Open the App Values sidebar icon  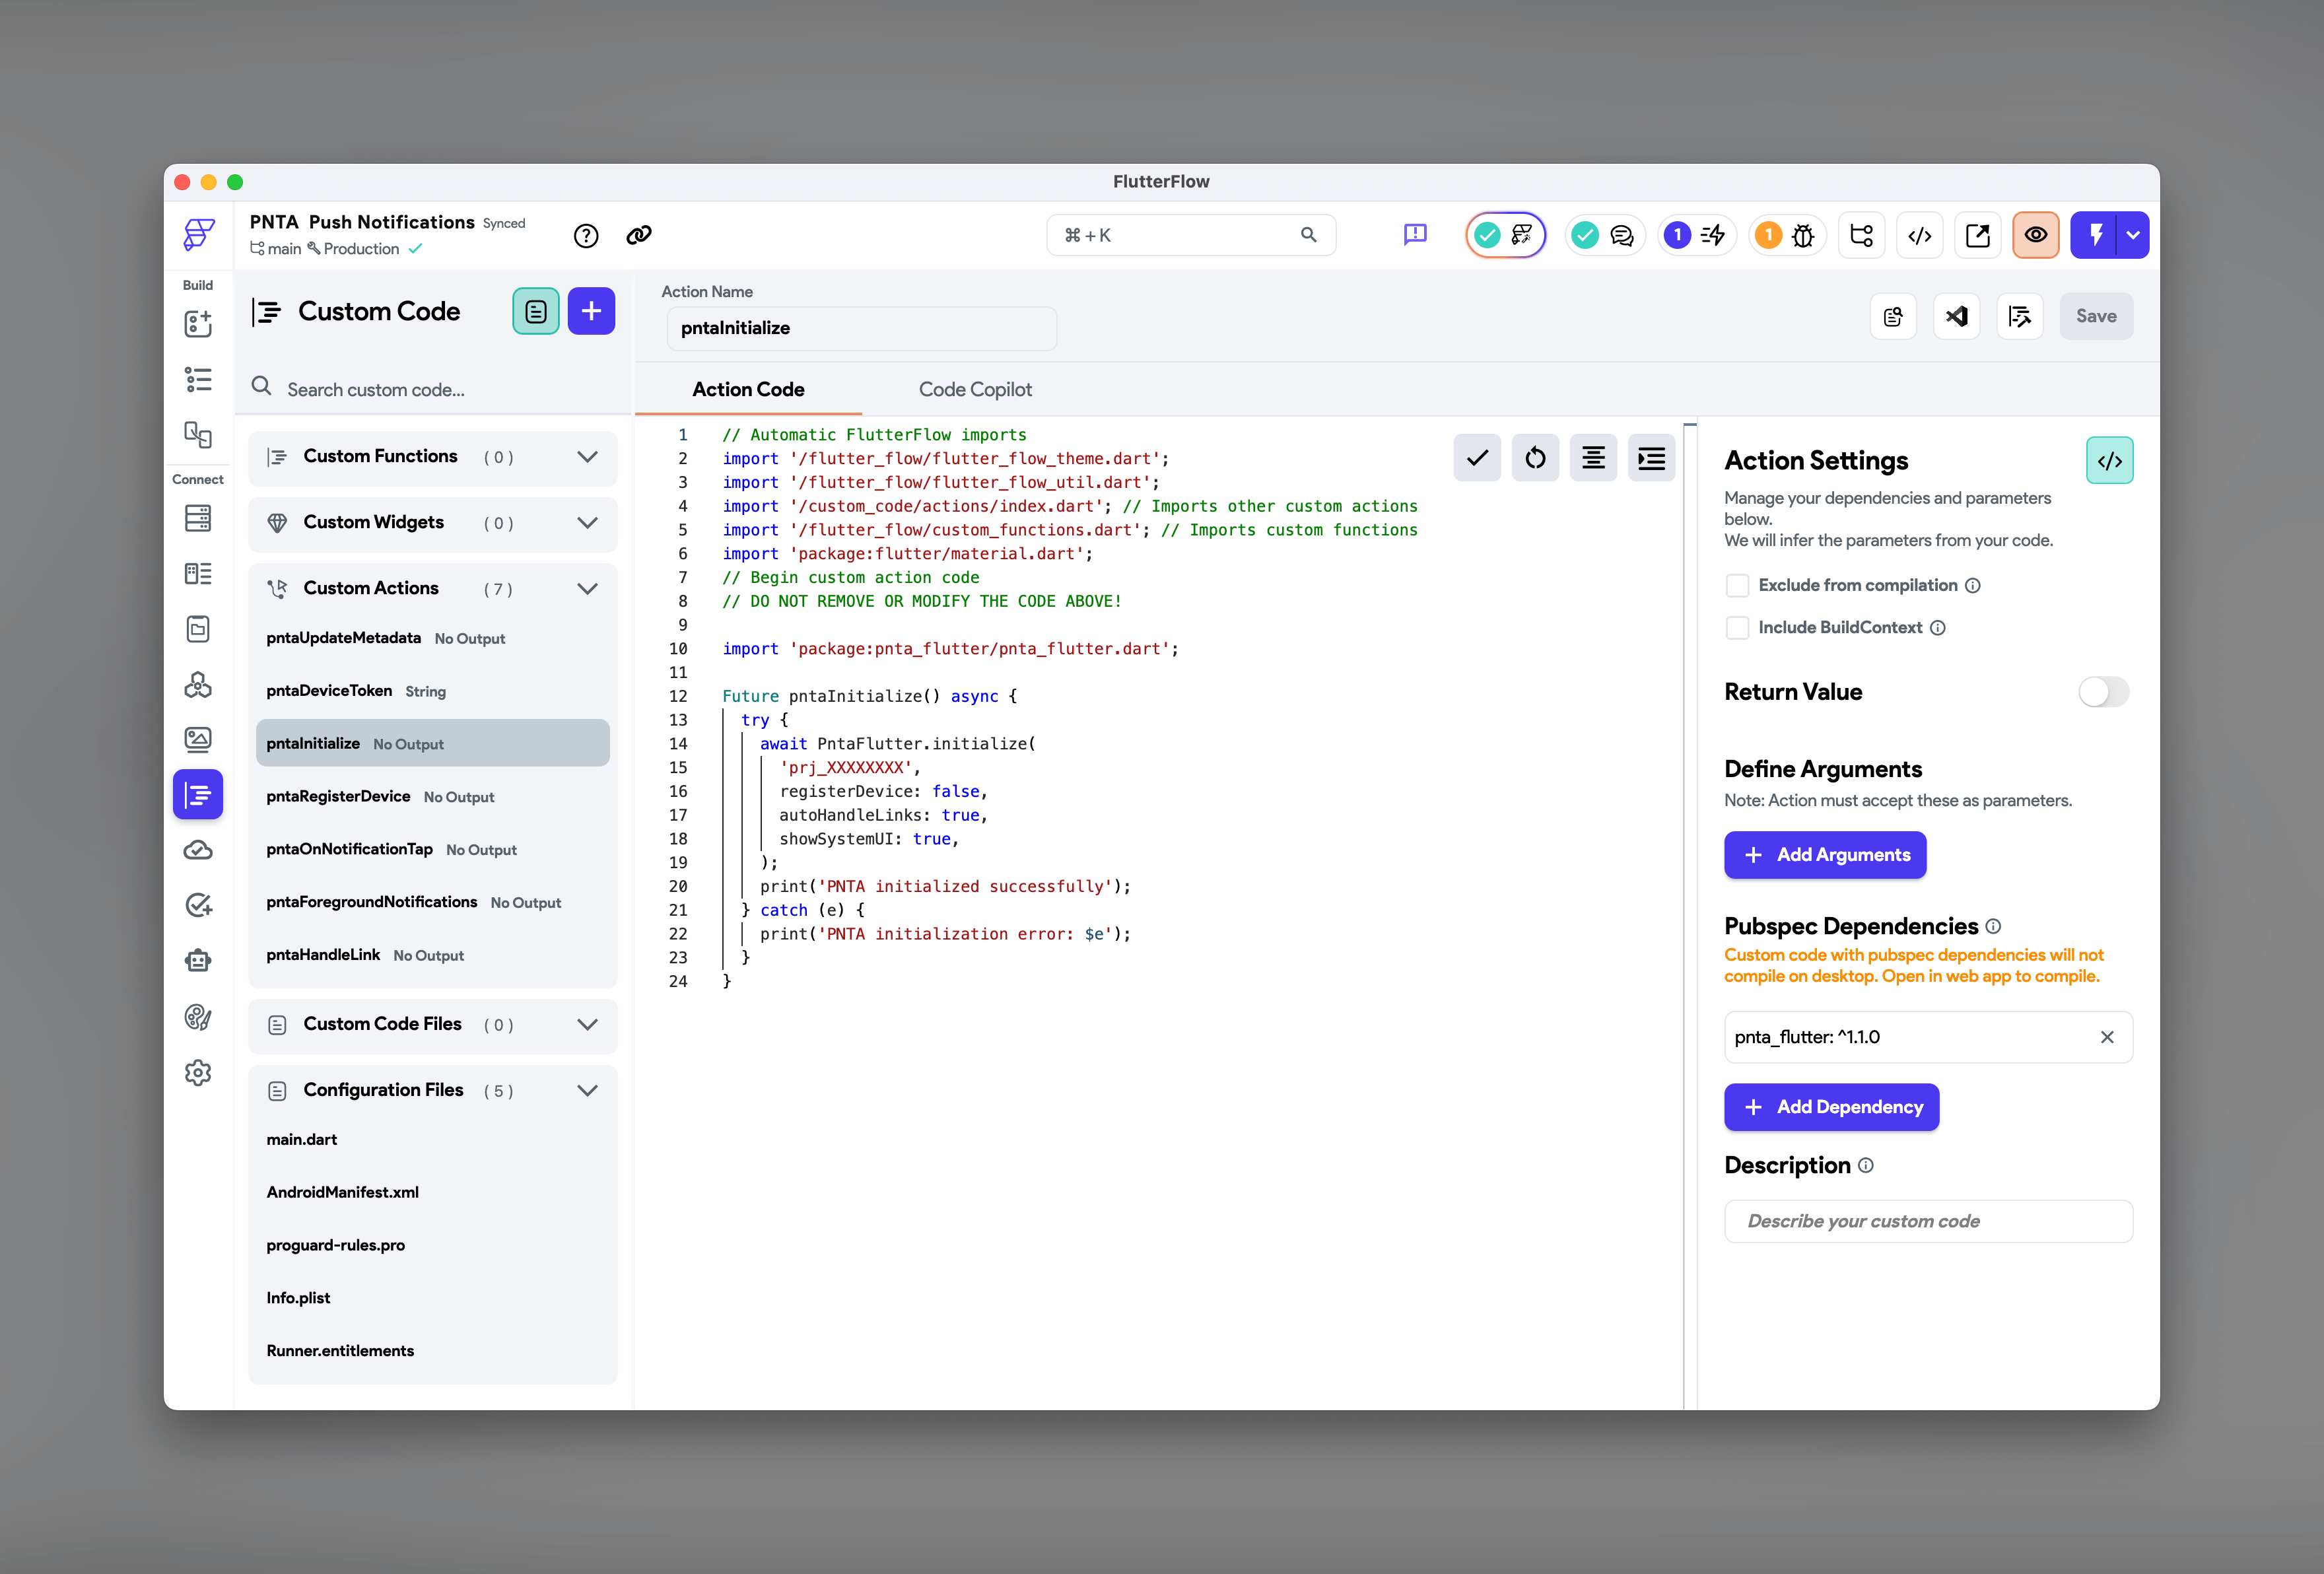(198, 629)
